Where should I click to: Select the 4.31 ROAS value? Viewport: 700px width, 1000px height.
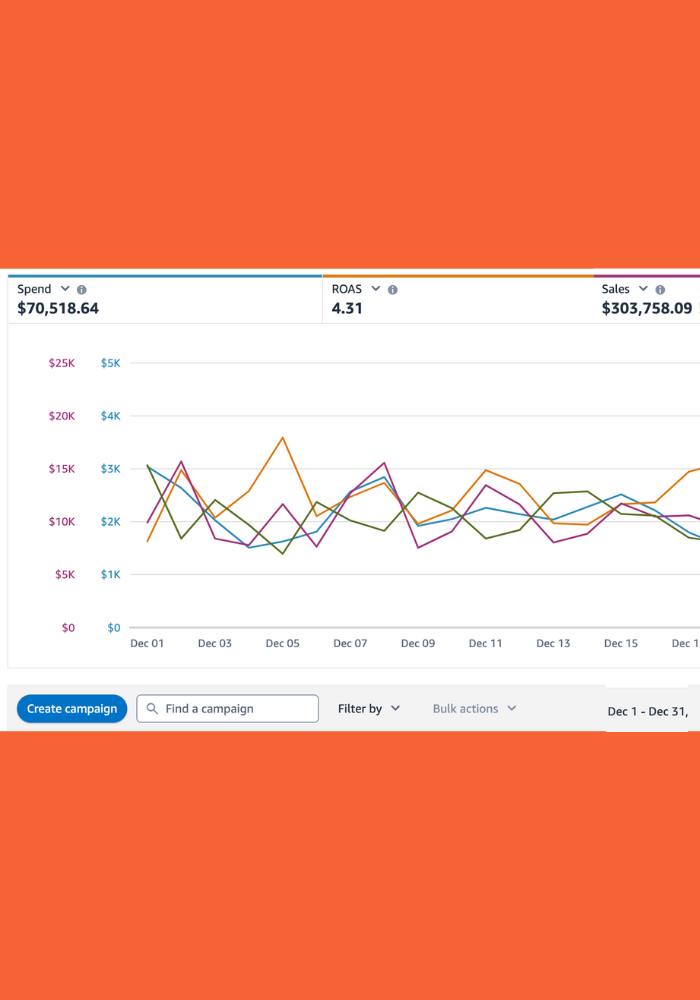coord(347,308)
